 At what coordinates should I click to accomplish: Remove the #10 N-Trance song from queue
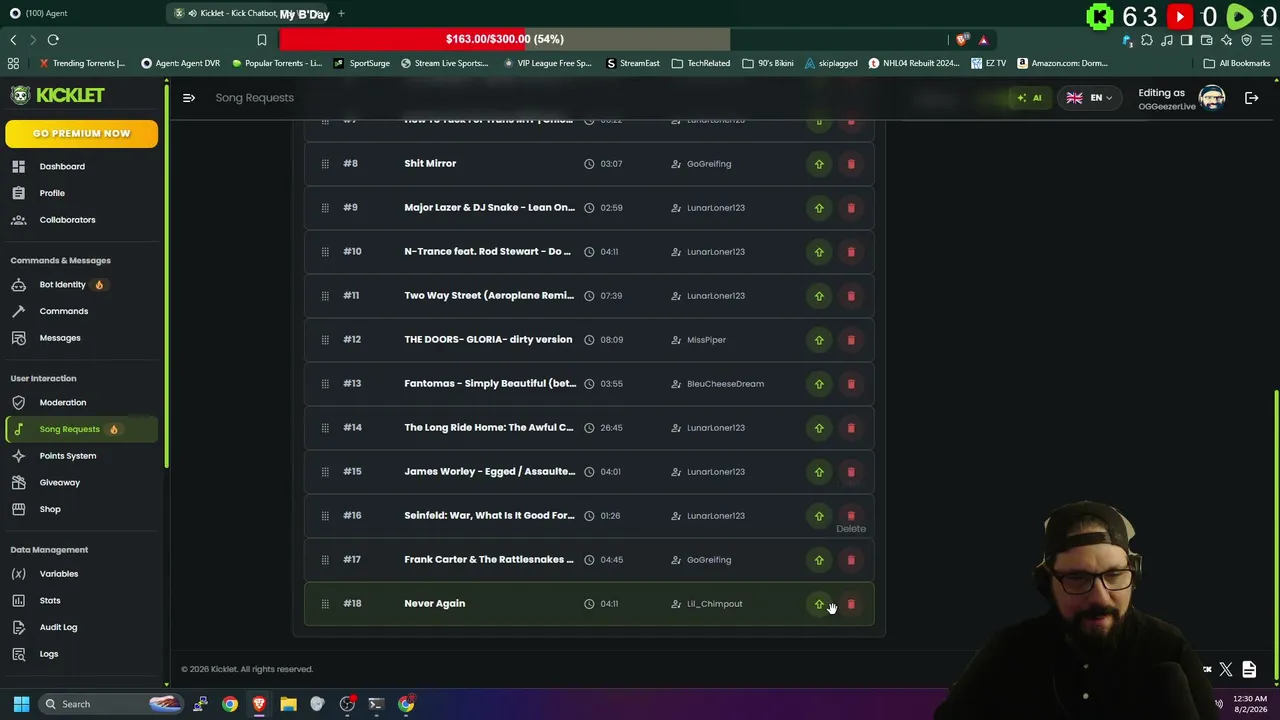(x=851, y=252)
